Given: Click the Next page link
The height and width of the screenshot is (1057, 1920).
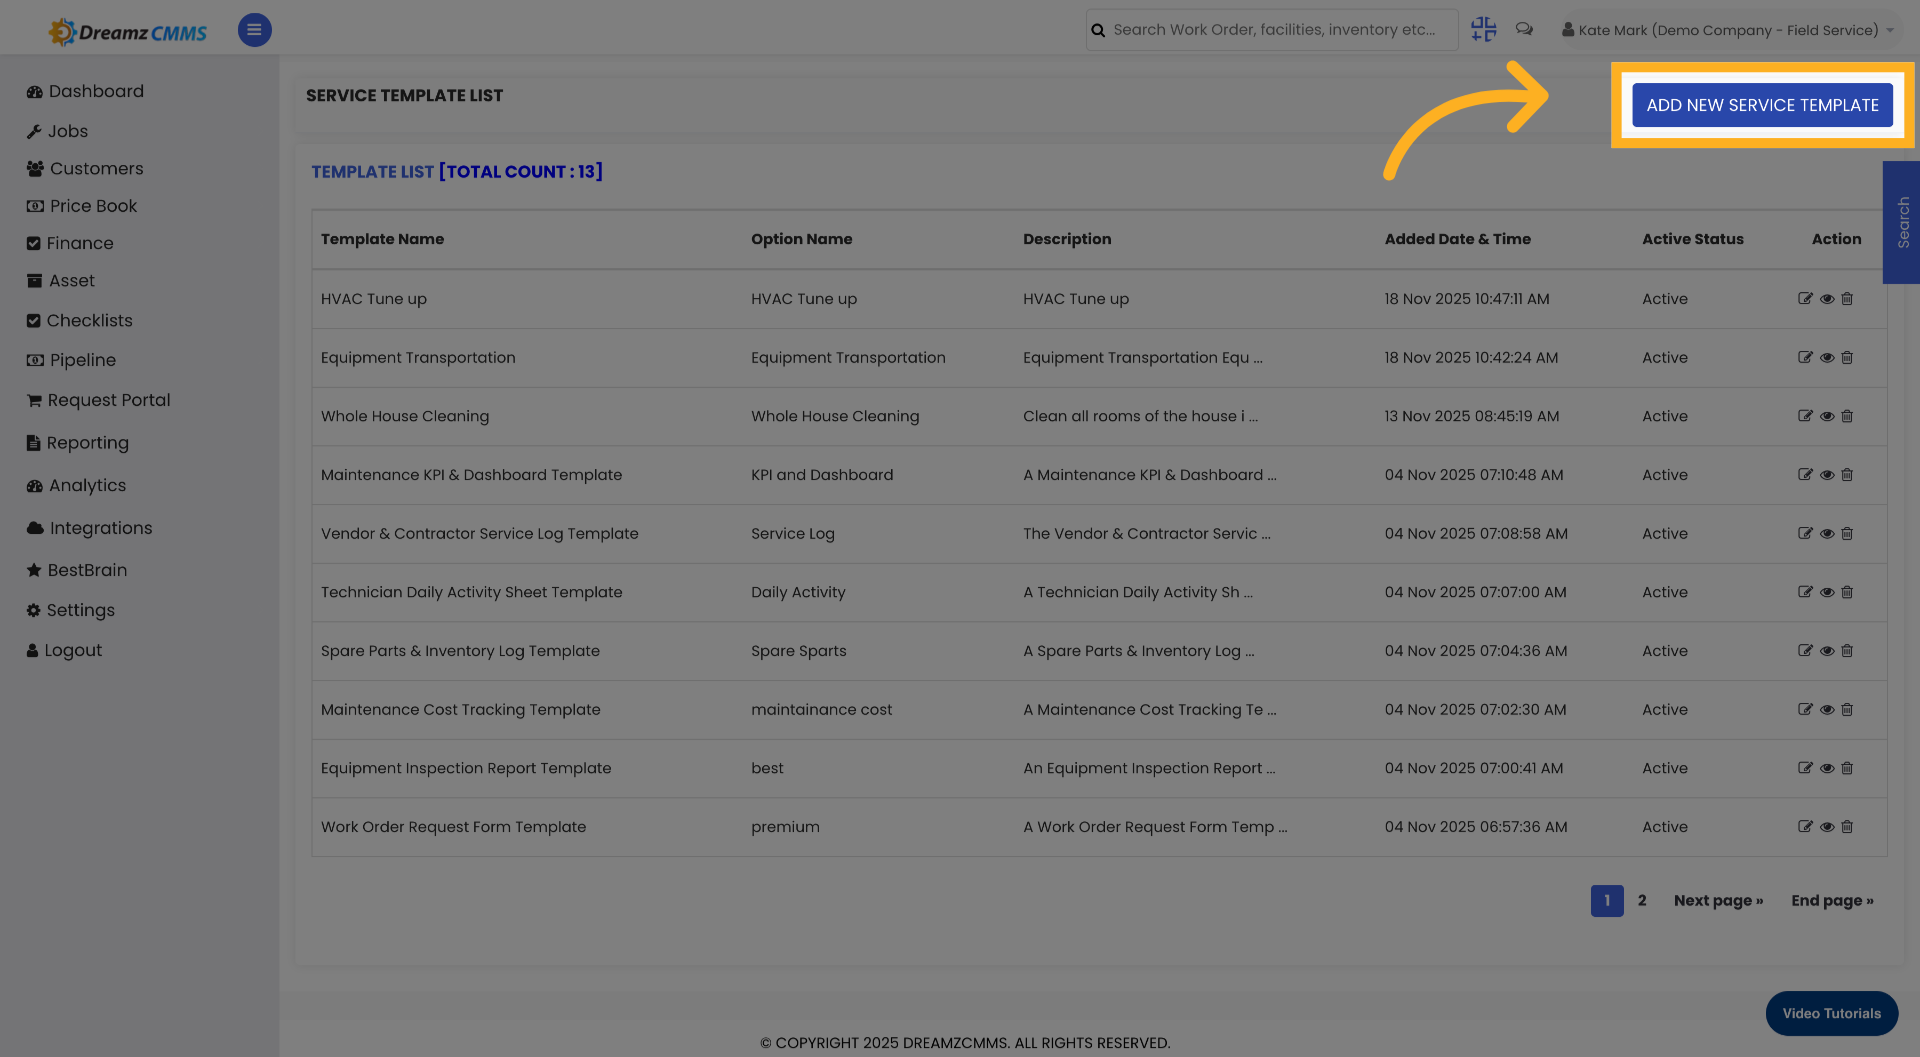Looking at the screenshot, I should pyautogui.click(x=1718, y=900).
